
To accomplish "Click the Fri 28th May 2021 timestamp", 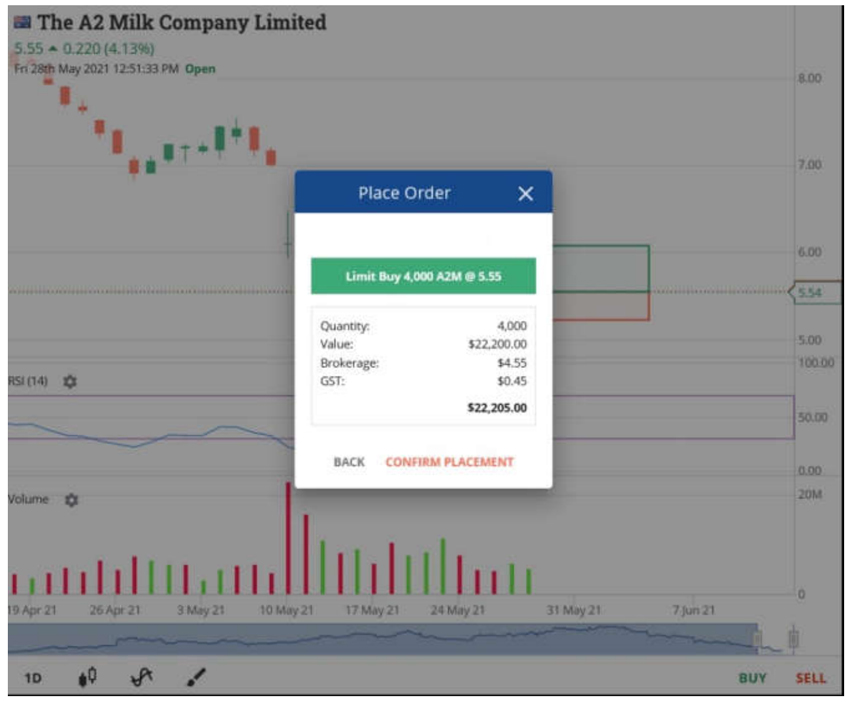I will coord(96,69).
